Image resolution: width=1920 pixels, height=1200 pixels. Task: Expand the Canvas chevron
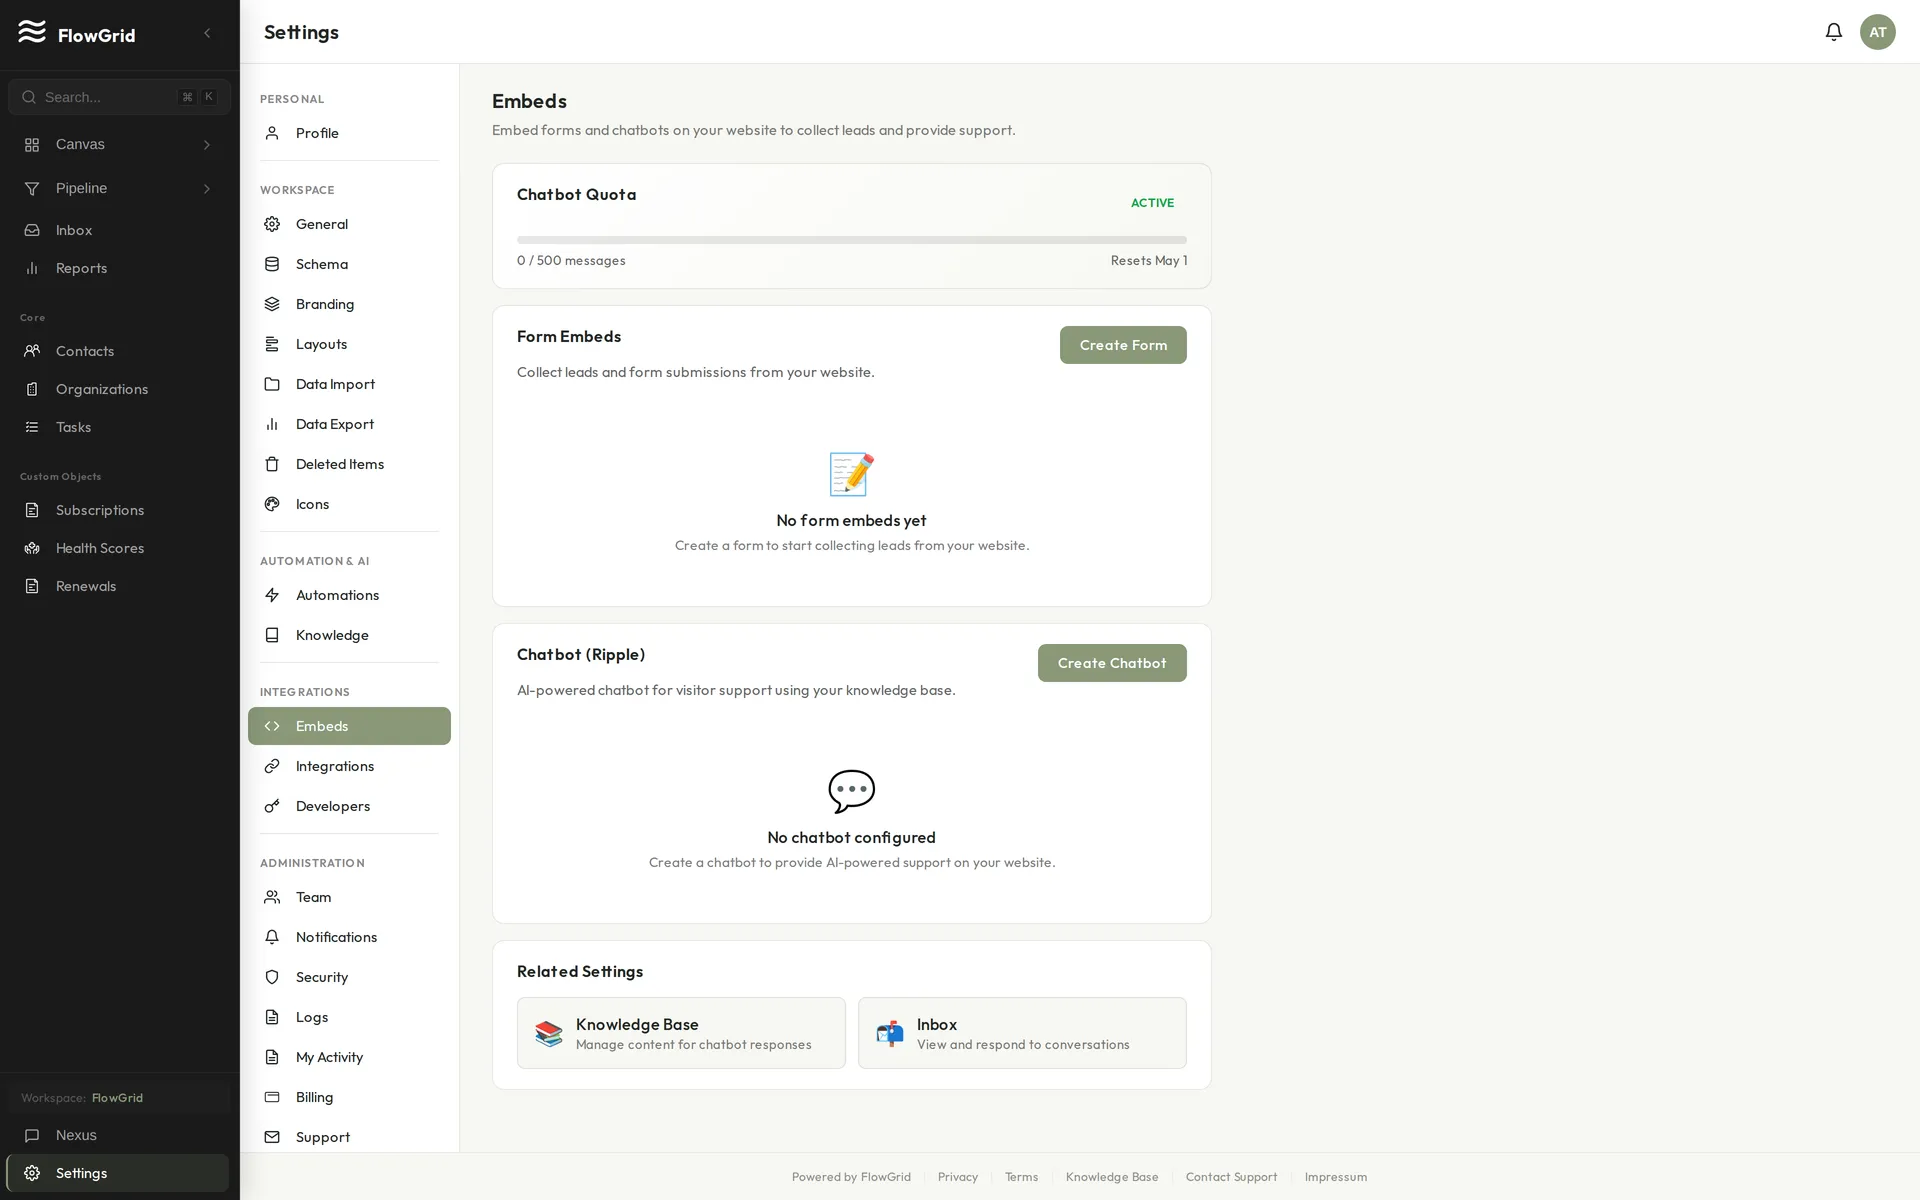click(x=207, y=145)
